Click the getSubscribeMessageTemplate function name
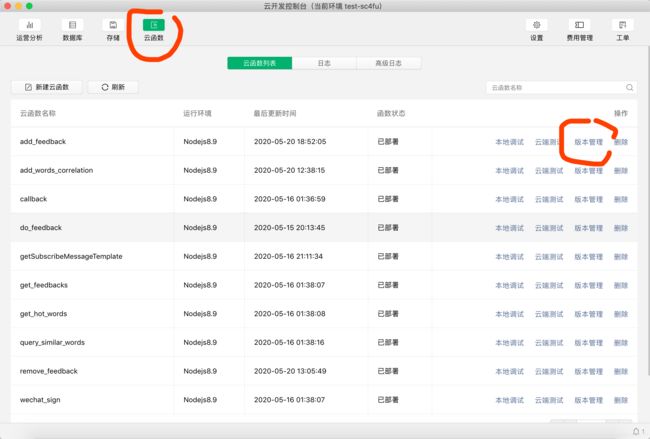This screenshot has width=650, height=439. coord(71,256)
